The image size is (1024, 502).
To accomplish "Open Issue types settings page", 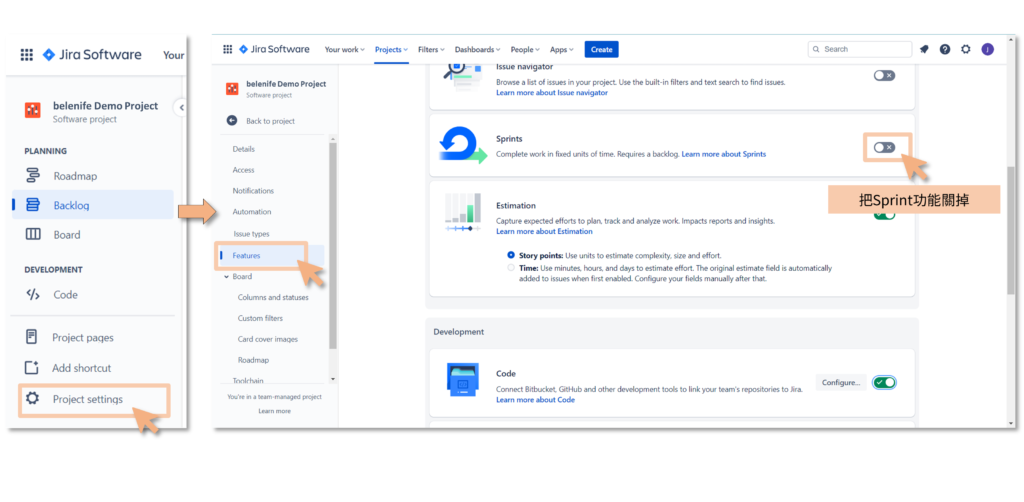I will tap(251, 234).
